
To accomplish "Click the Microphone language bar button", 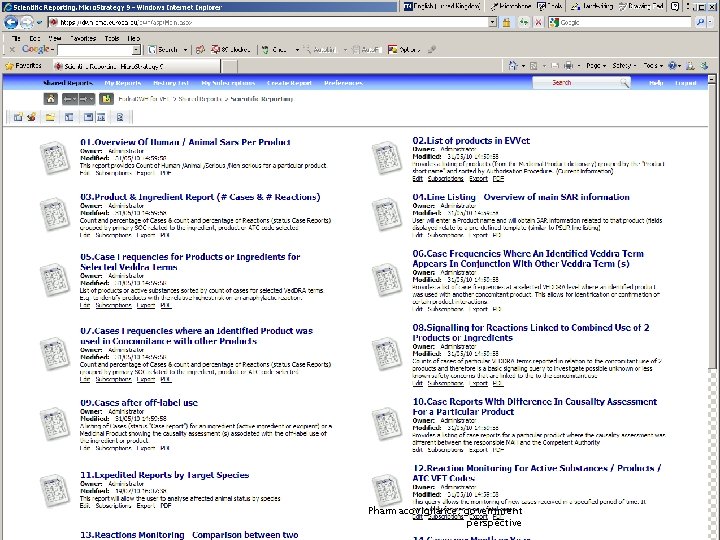I will click(510, 6).
